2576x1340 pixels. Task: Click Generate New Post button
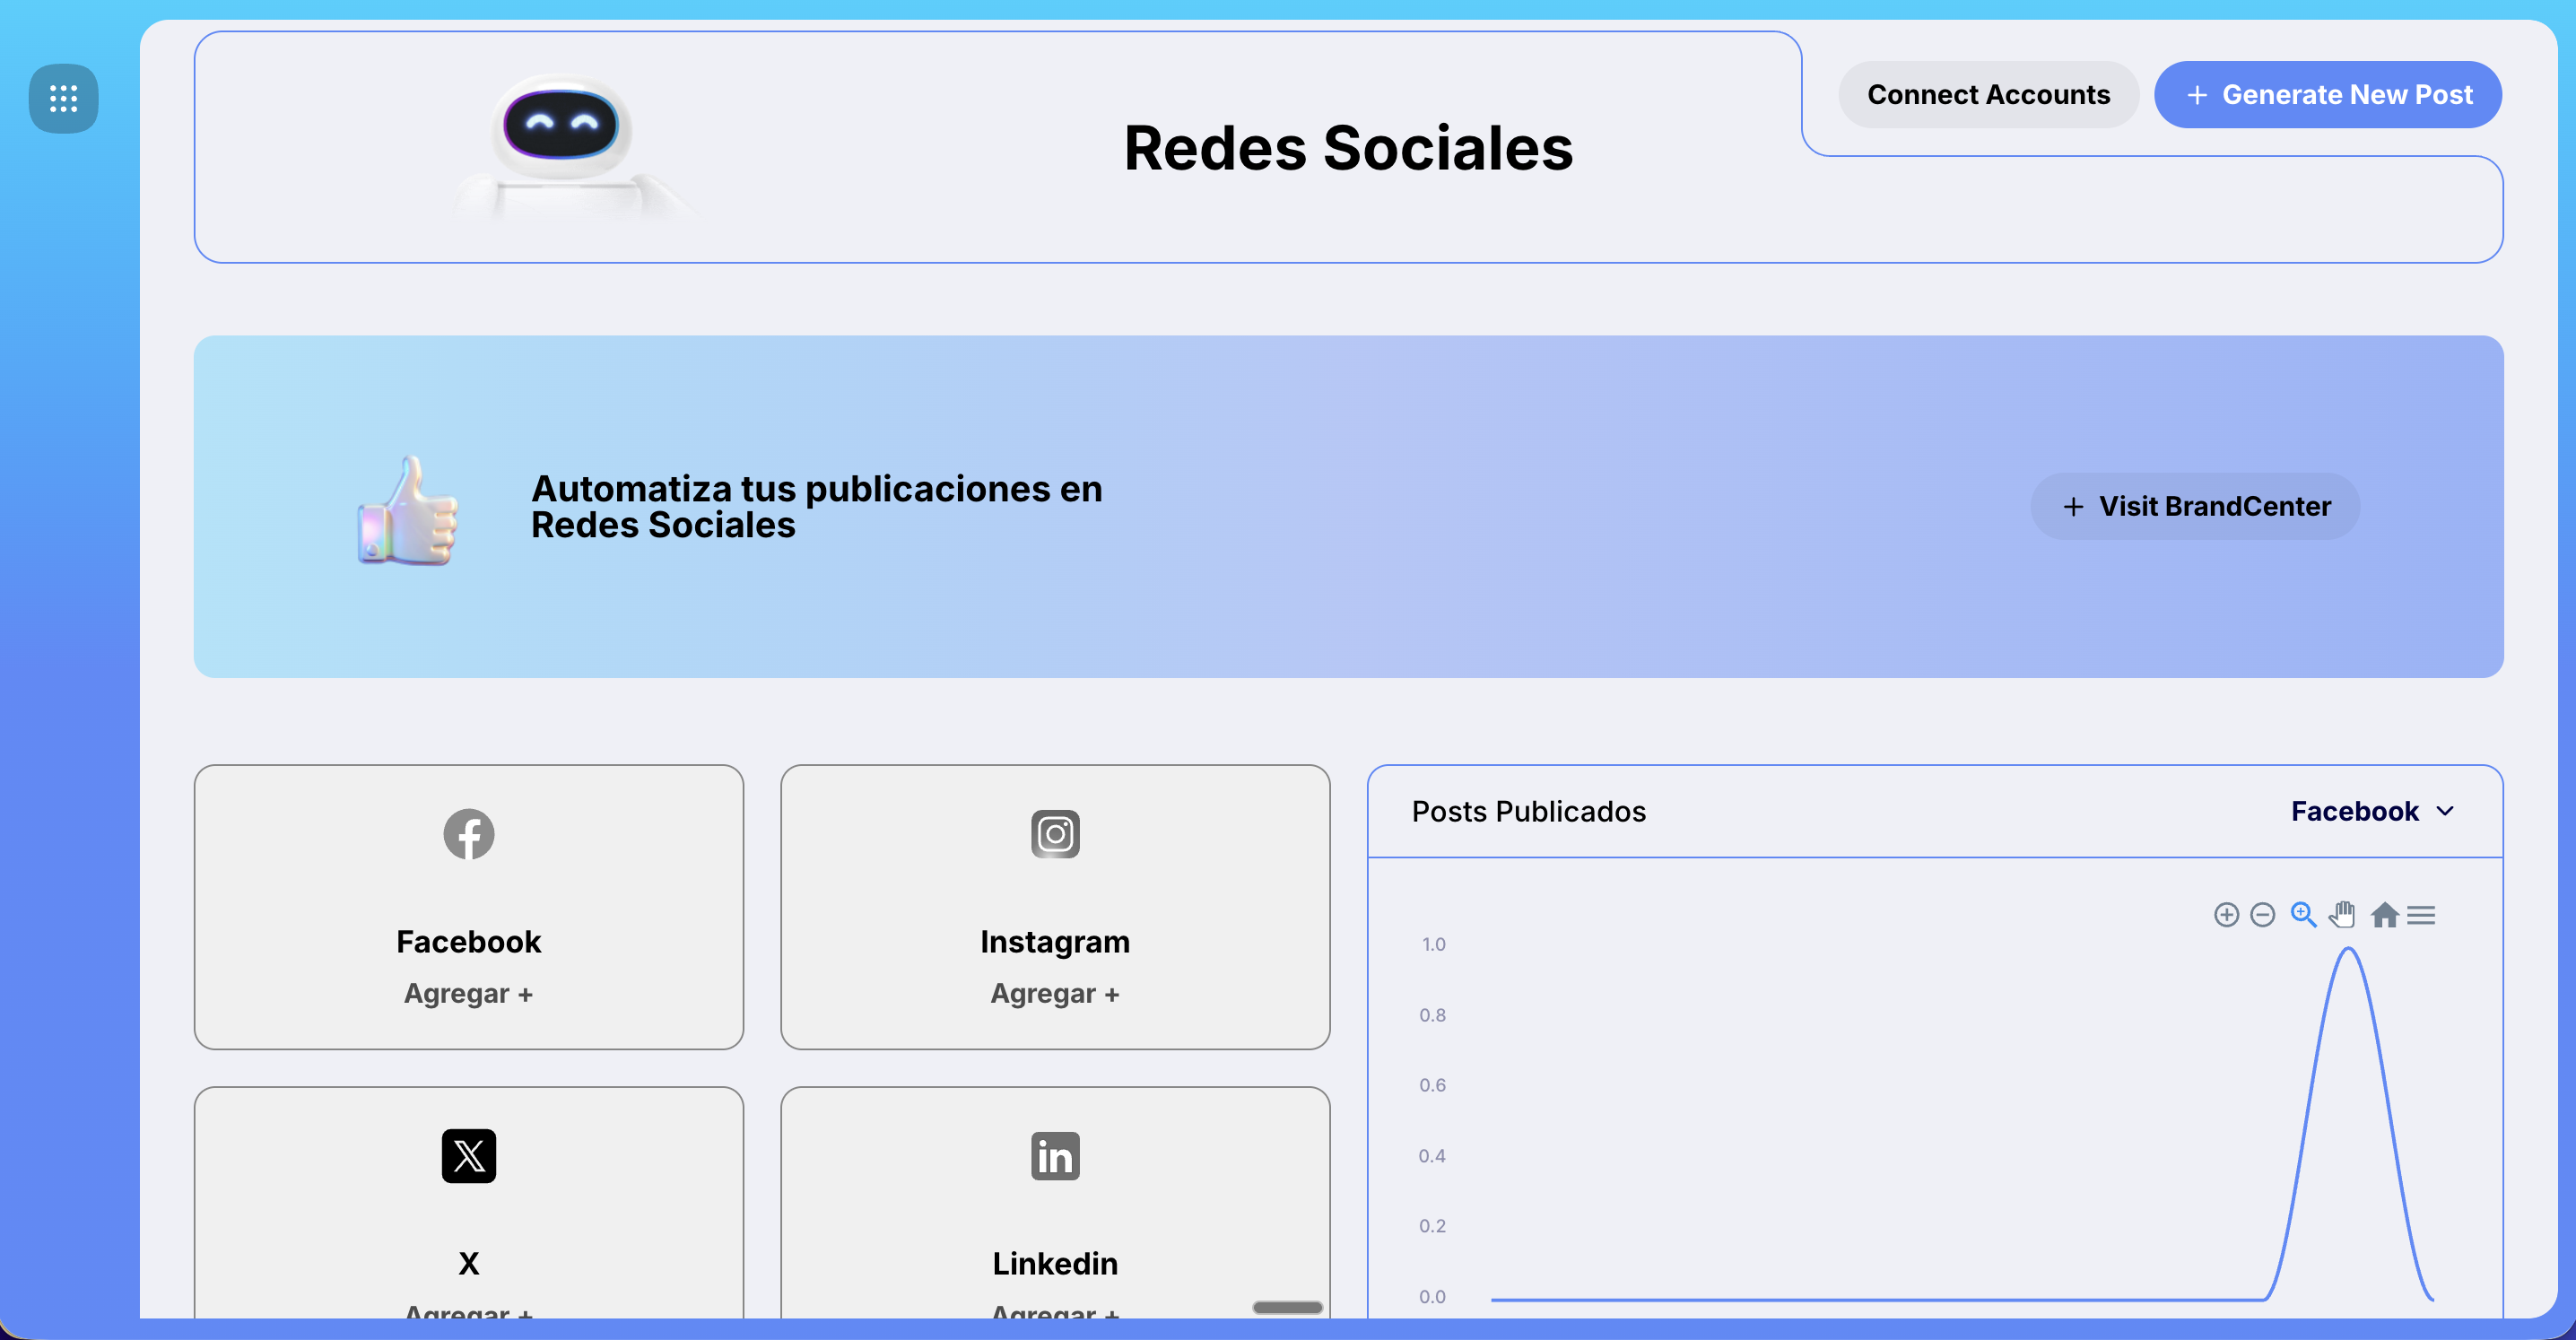2327,95
